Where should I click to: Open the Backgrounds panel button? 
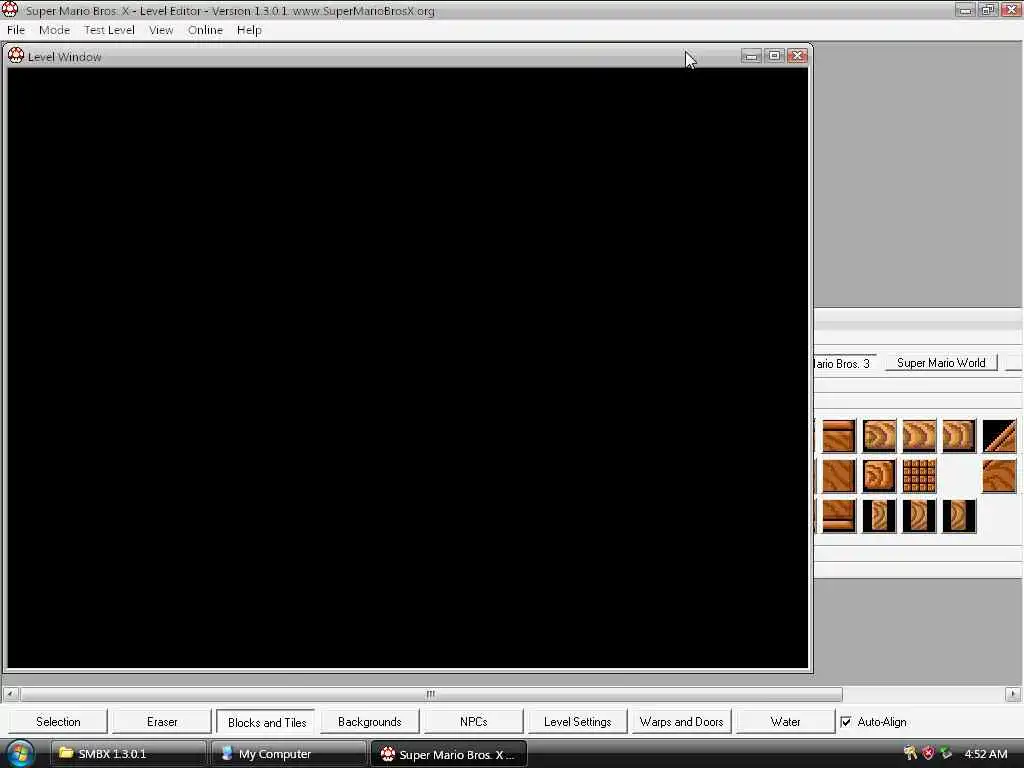pos(370,722)
